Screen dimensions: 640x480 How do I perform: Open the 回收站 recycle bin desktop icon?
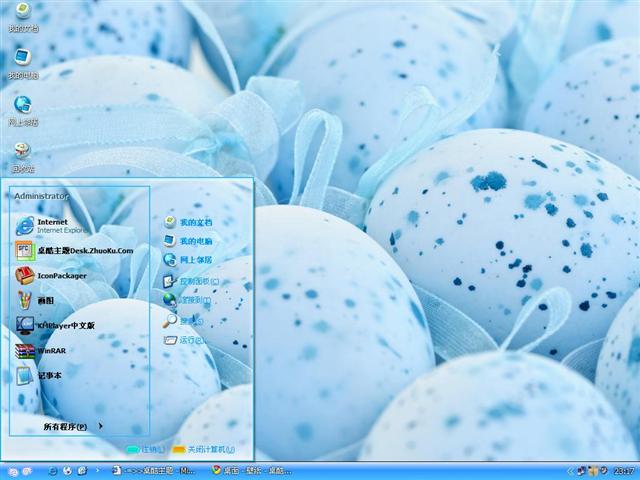(23, 157)
